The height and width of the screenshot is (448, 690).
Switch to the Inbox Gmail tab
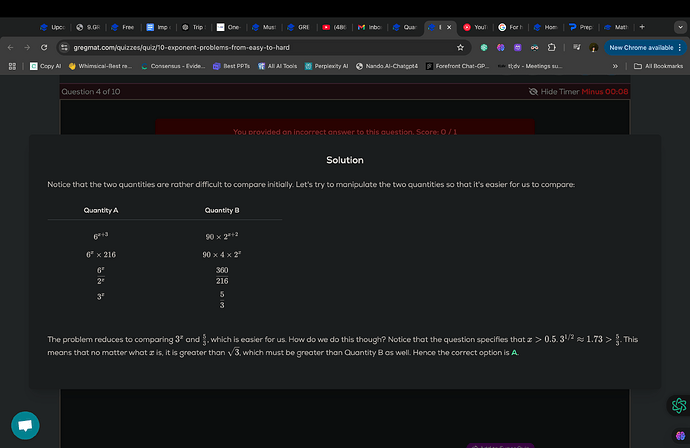point(370,27)
